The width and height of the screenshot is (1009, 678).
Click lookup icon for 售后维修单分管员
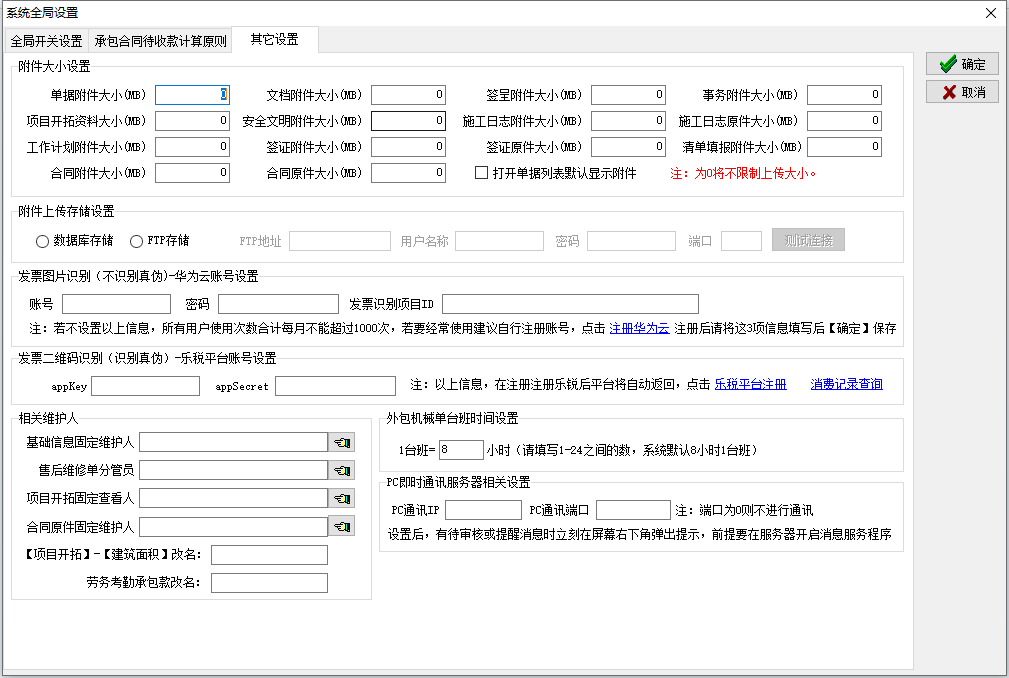[x=342, y=470]
